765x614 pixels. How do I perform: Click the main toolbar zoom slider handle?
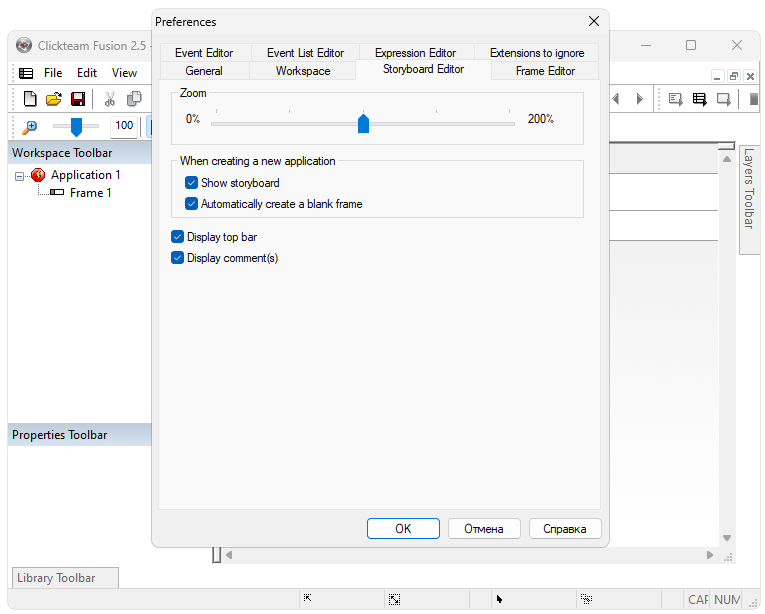[76, 127]
